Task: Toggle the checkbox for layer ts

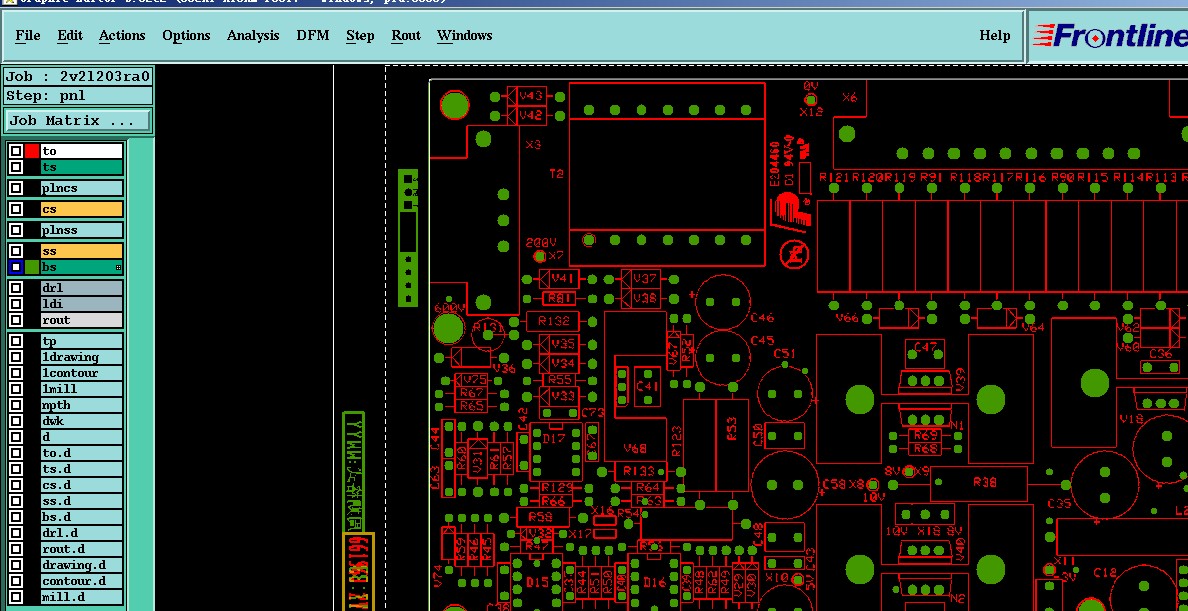Action: click(x=16, y=167)
